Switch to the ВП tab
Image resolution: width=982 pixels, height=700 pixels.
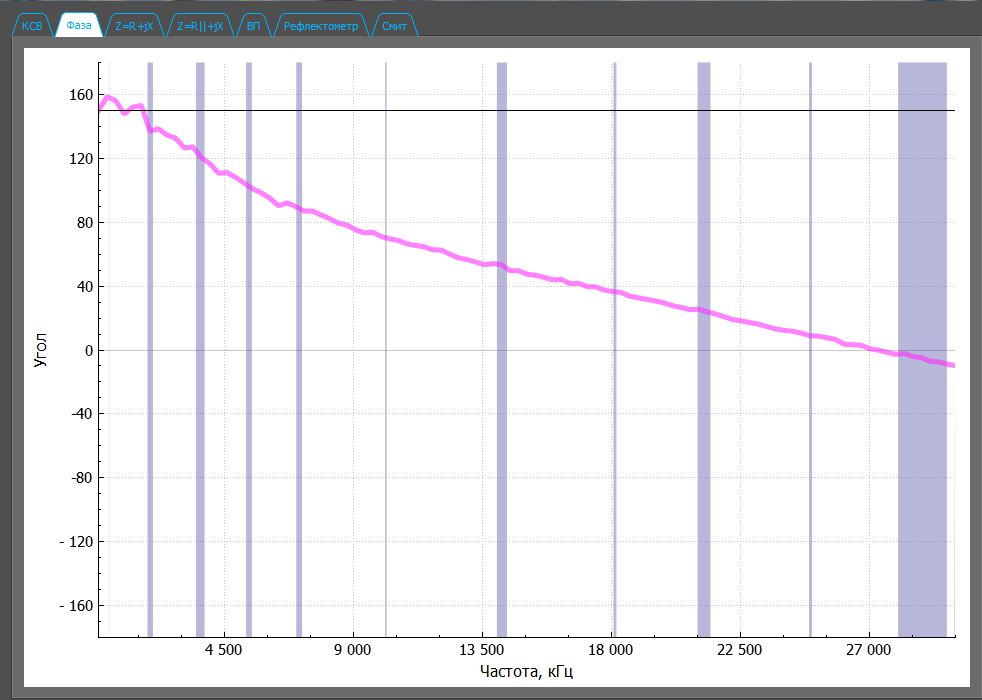253,27
